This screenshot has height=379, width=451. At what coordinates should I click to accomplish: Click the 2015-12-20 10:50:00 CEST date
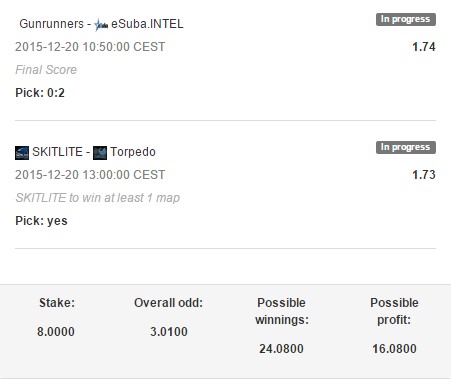tap(90, 47)
